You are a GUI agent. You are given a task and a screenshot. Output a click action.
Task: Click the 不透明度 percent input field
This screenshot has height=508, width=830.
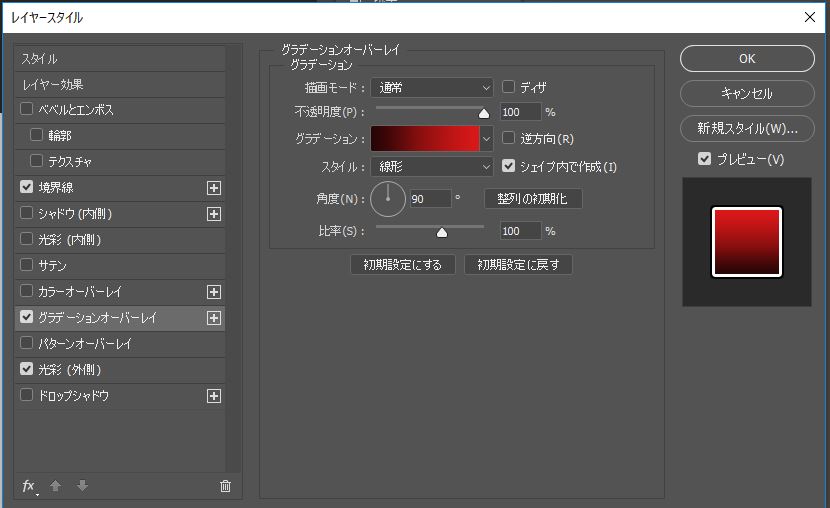pos(521,112)
